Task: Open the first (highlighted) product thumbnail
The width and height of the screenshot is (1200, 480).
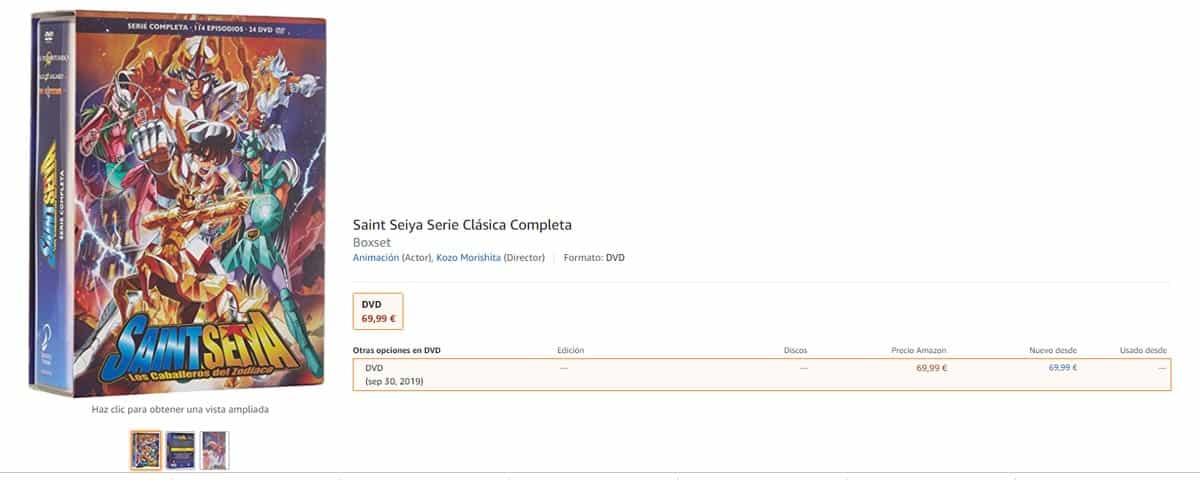Action: 146,450
